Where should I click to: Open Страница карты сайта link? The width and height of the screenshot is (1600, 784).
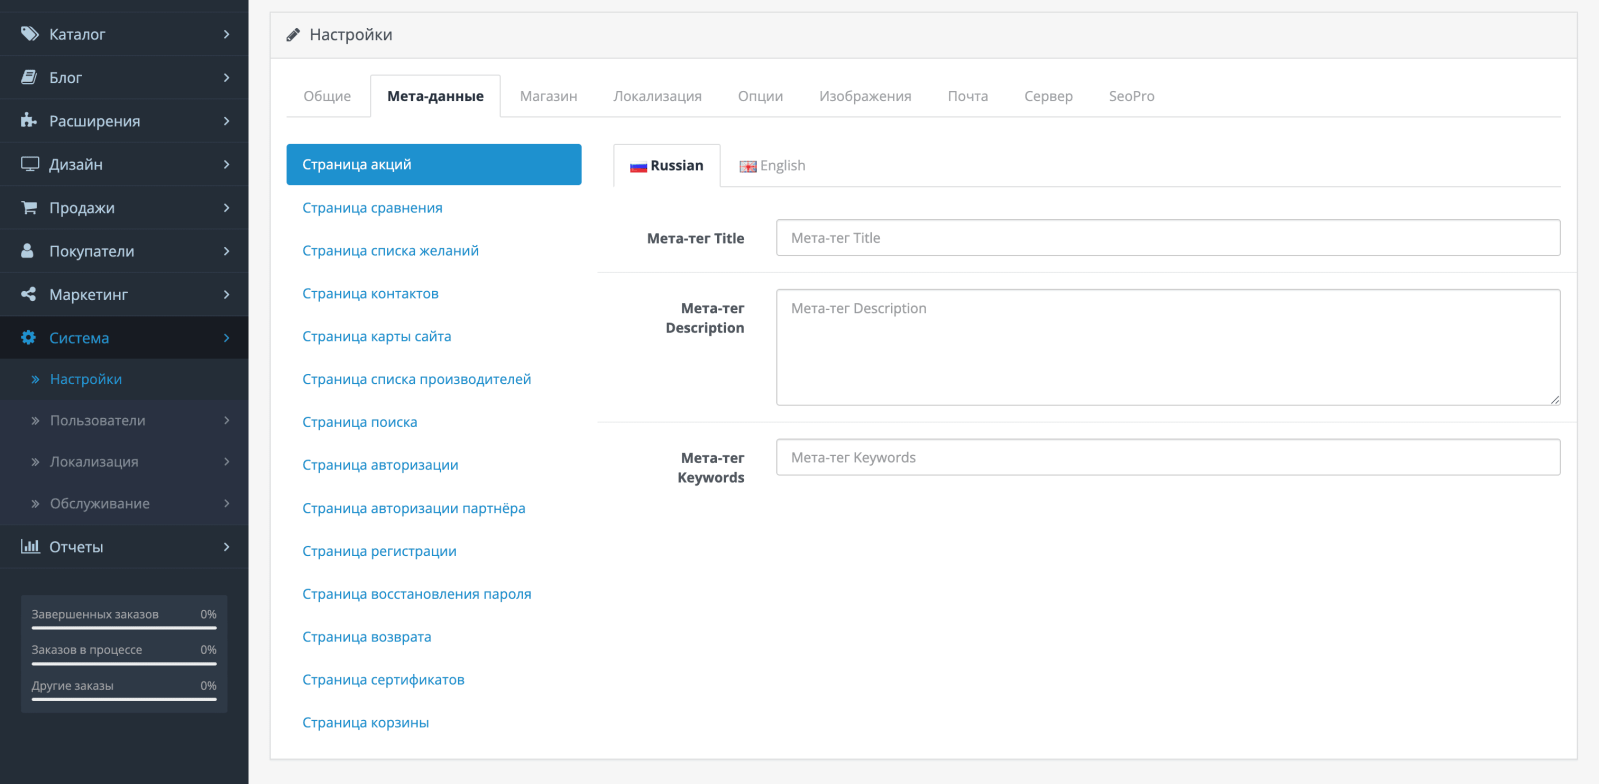tap(376, 337)
